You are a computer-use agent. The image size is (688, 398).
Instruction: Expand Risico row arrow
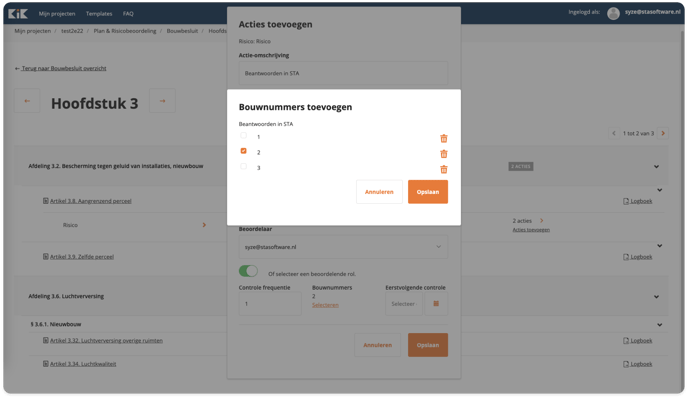point(204,225)
